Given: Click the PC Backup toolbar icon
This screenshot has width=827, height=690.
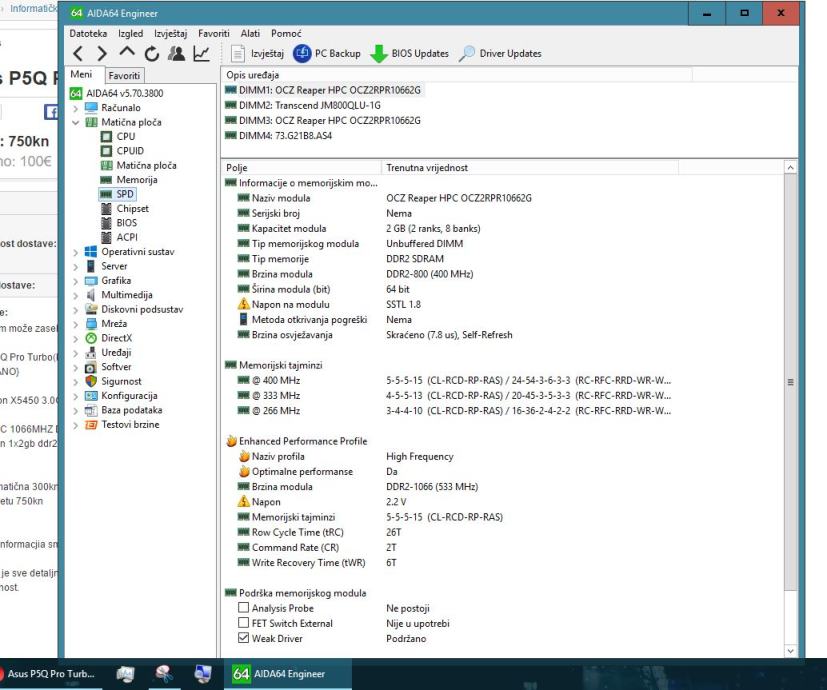Looking at the screenshot, I should [x=301, y=53].
